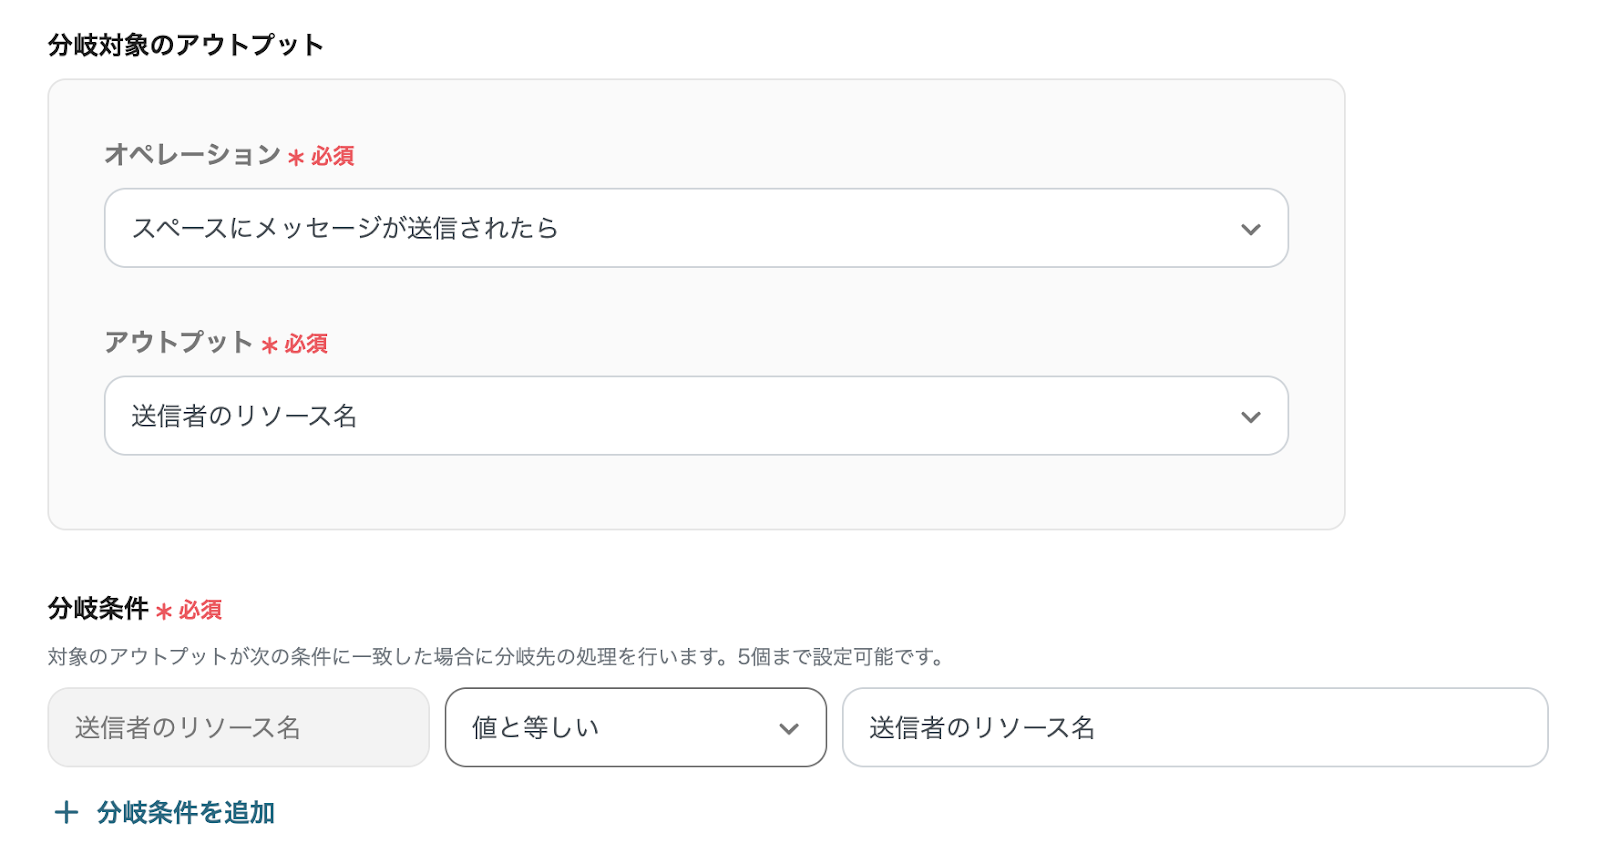Click the plus icon before 分岐条件を追加
1600x864 pixels.
(x=66, y=812)
